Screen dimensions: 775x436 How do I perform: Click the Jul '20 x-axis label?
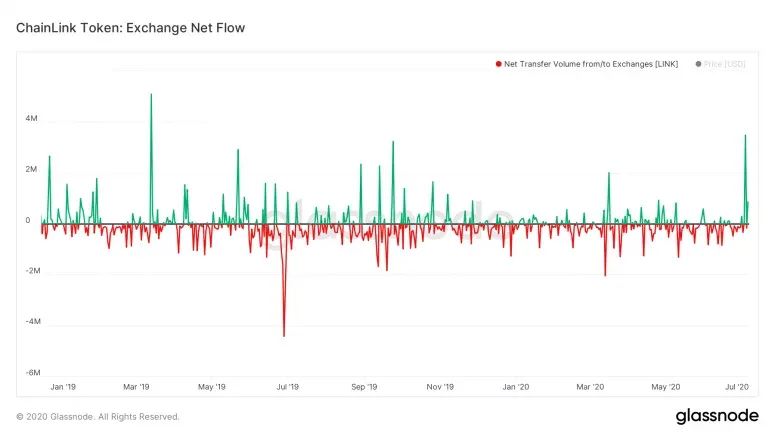736,387
